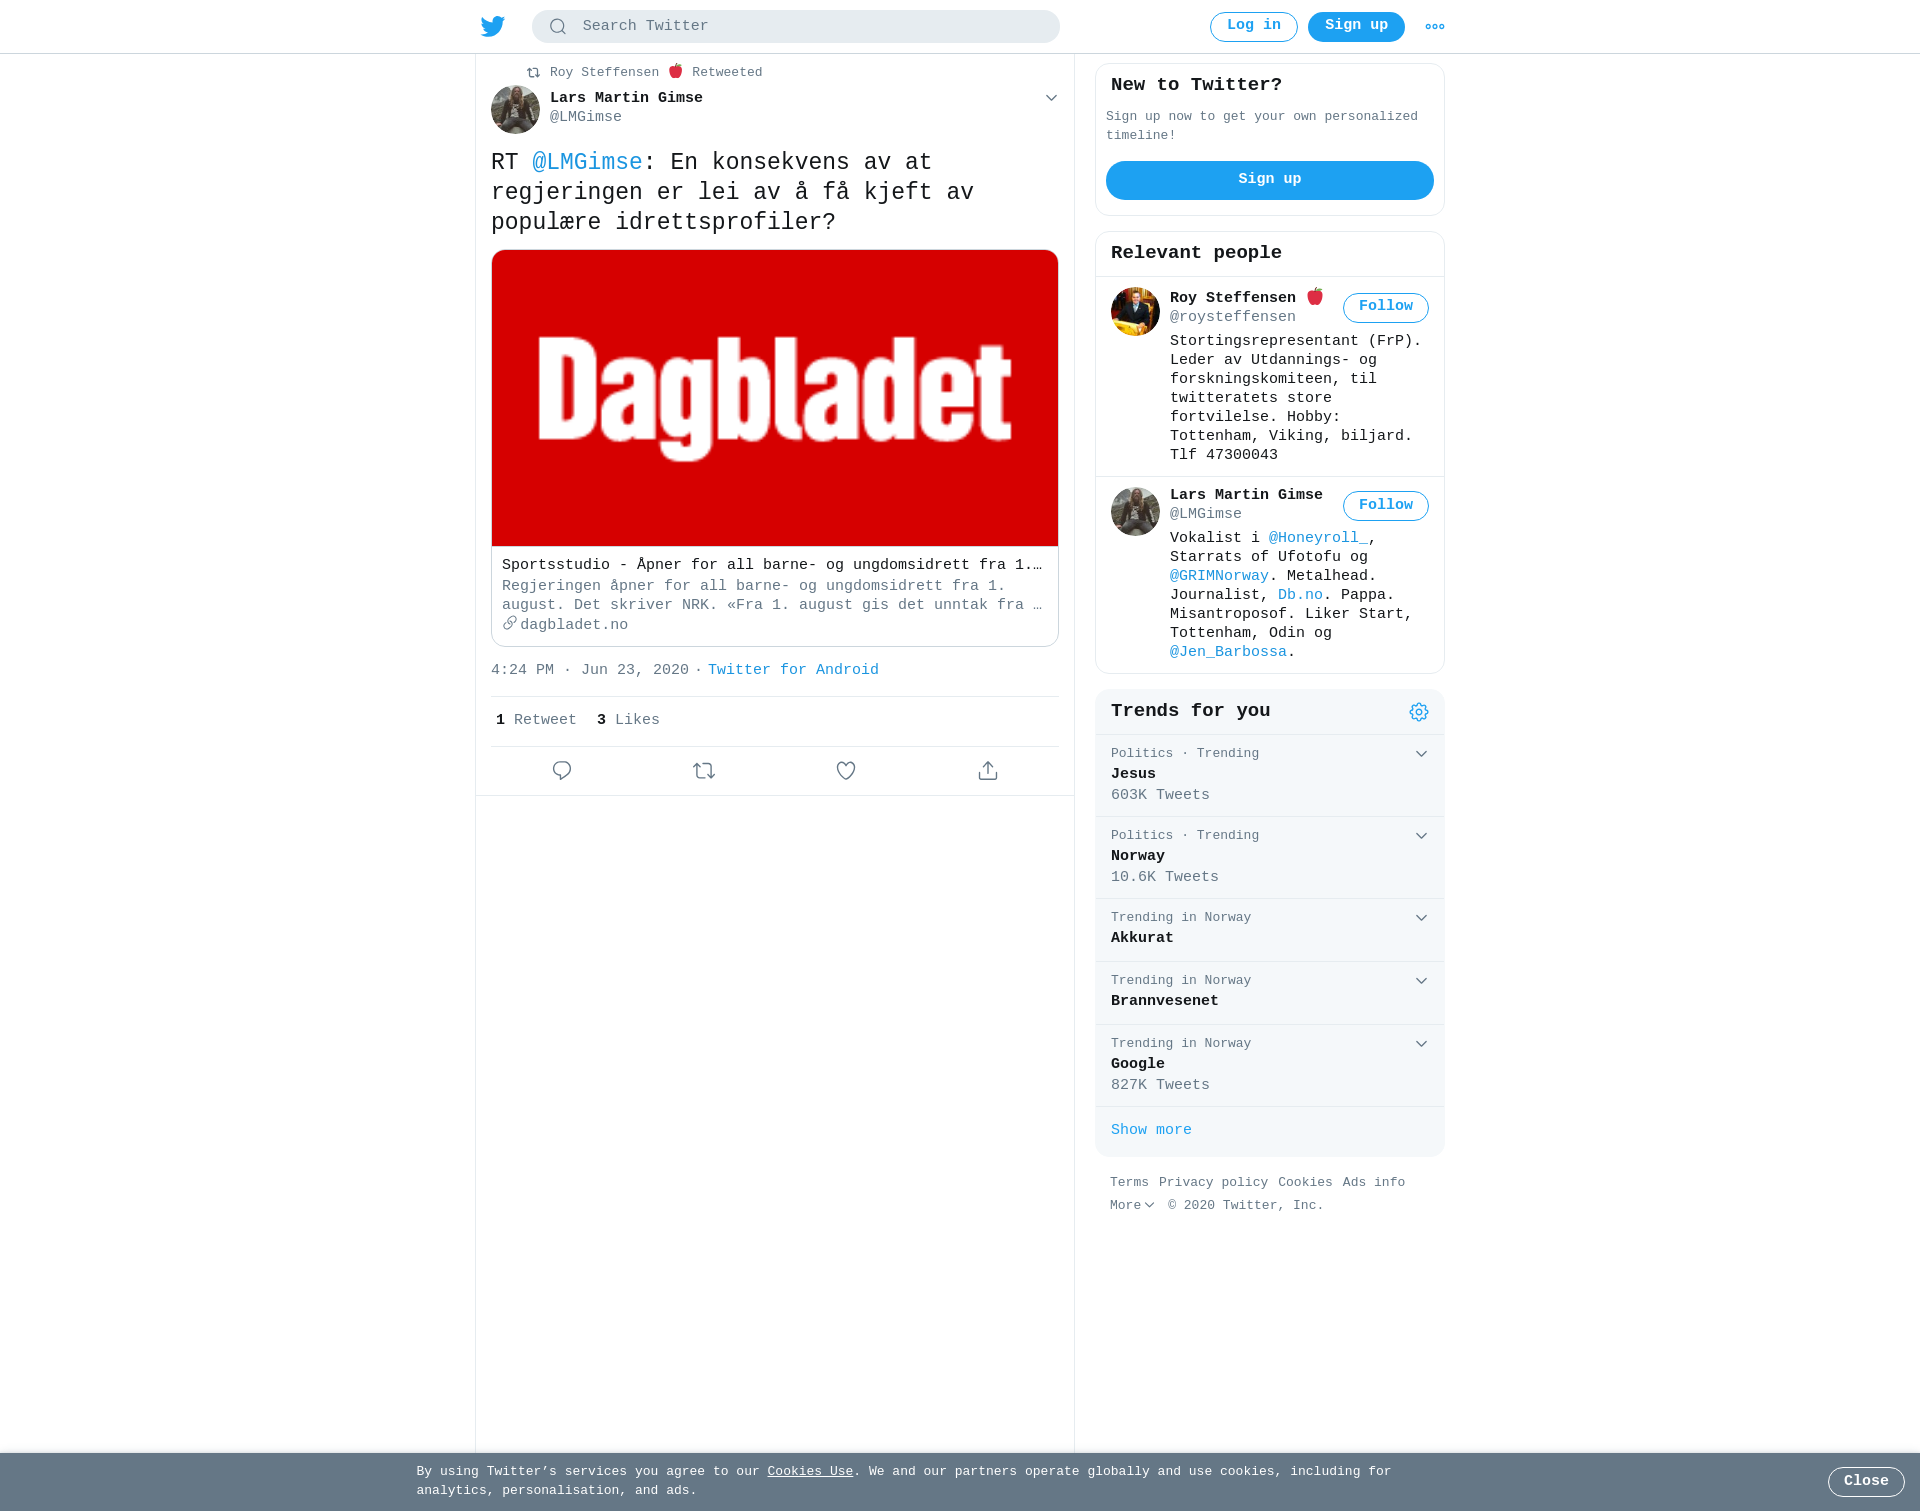Retweet using the retweet arrows icon
This screenshot has width=1920, height=1511.
pyautogui.click(x=704, y=771)
